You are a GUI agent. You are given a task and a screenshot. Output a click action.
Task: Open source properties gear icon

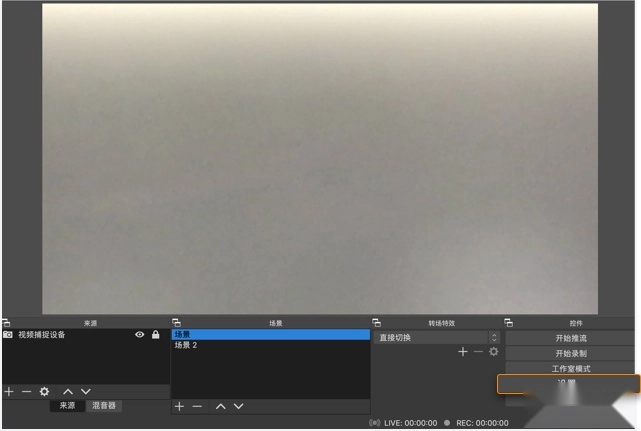click(x=44, y=392)
